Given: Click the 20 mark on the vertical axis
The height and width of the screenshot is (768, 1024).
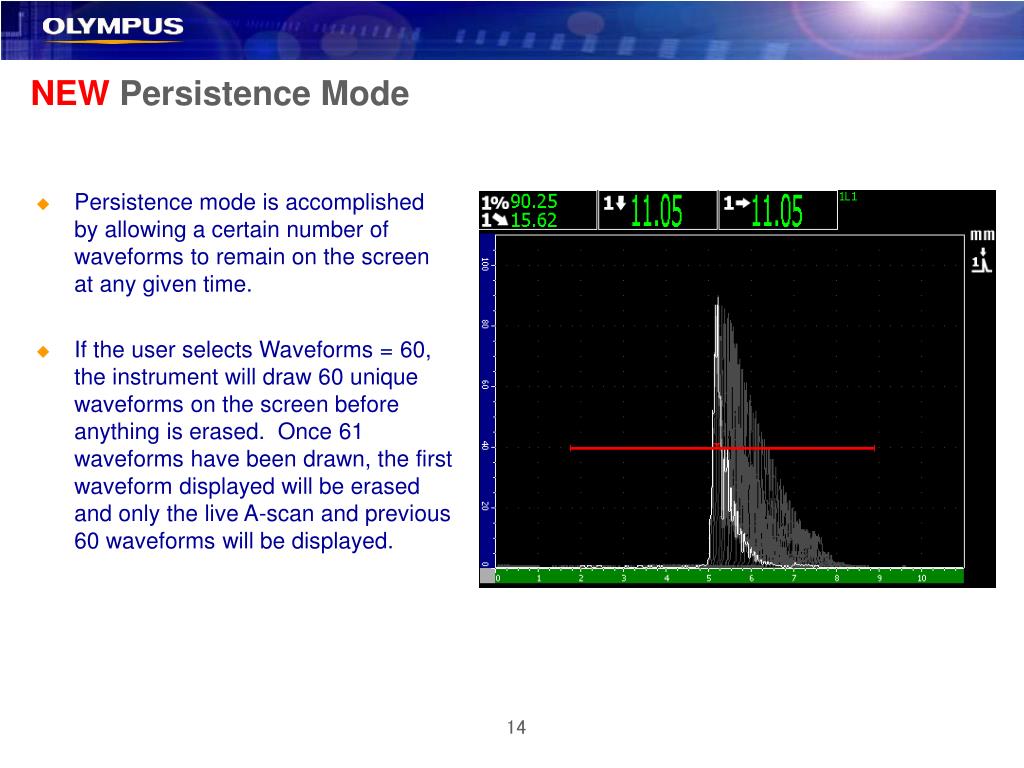Looking at the screenshot, I should click(485, 506).
